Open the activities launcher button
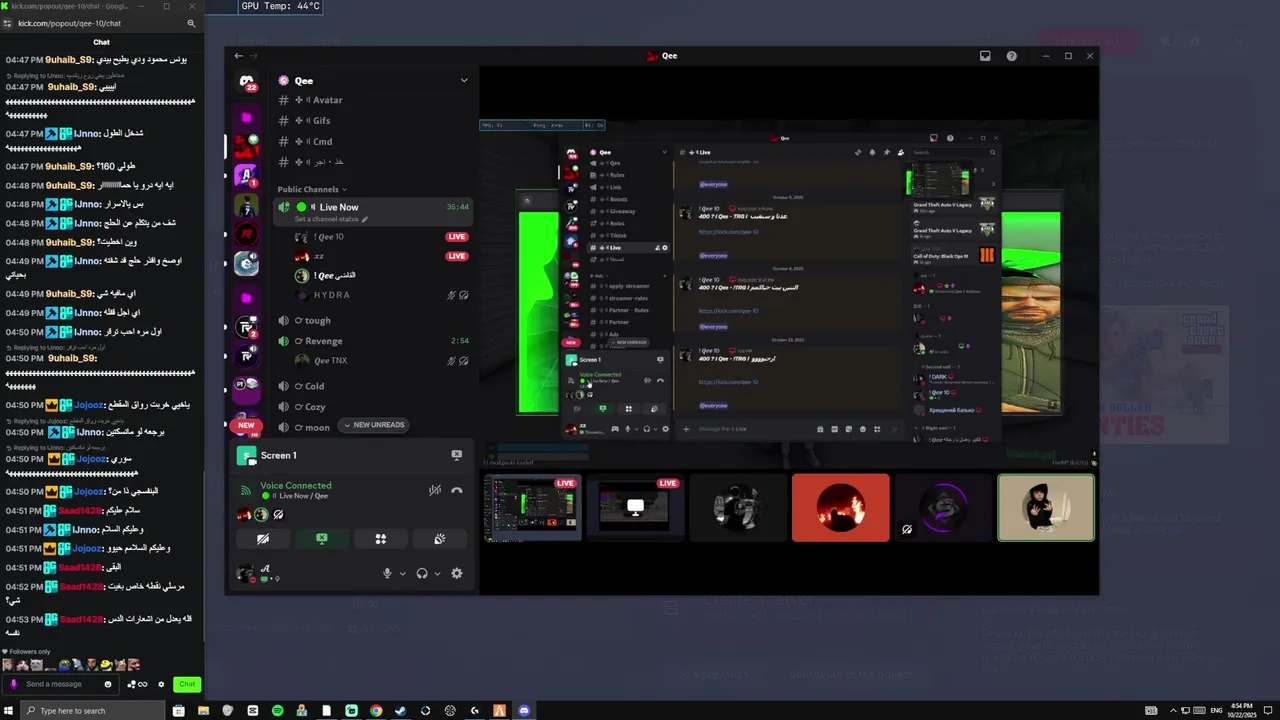This screenshot has width=1280, height=720. [x=381, y=539]
